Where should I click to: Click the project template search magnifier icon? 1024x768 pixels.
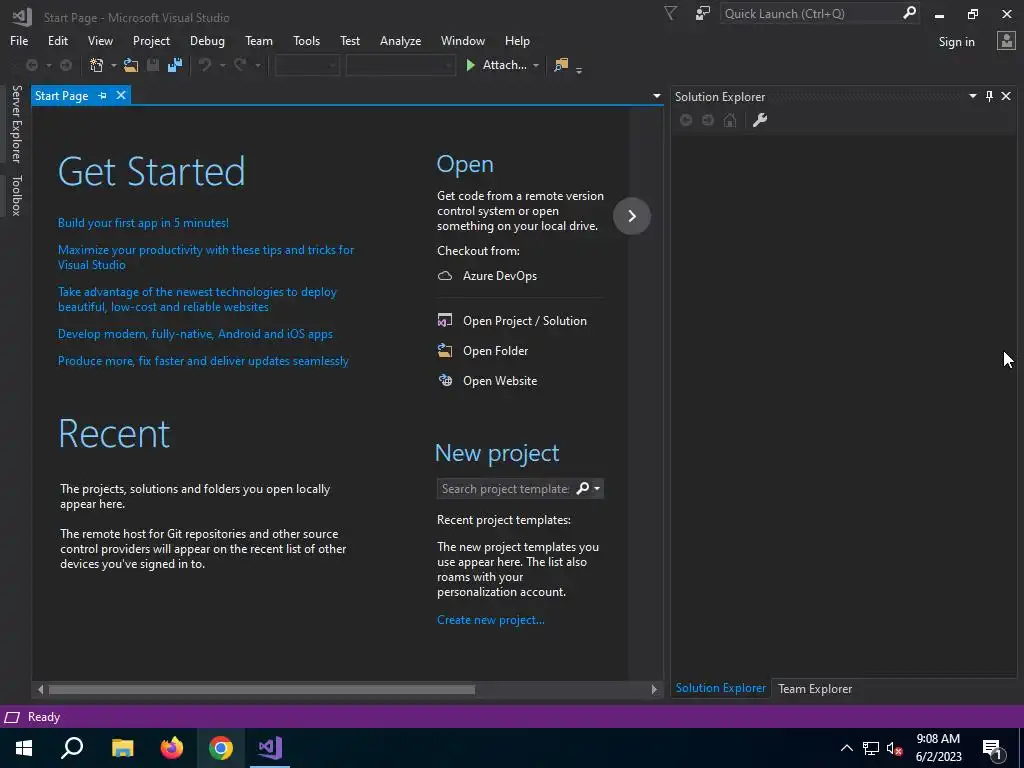[x=583, y=488]
